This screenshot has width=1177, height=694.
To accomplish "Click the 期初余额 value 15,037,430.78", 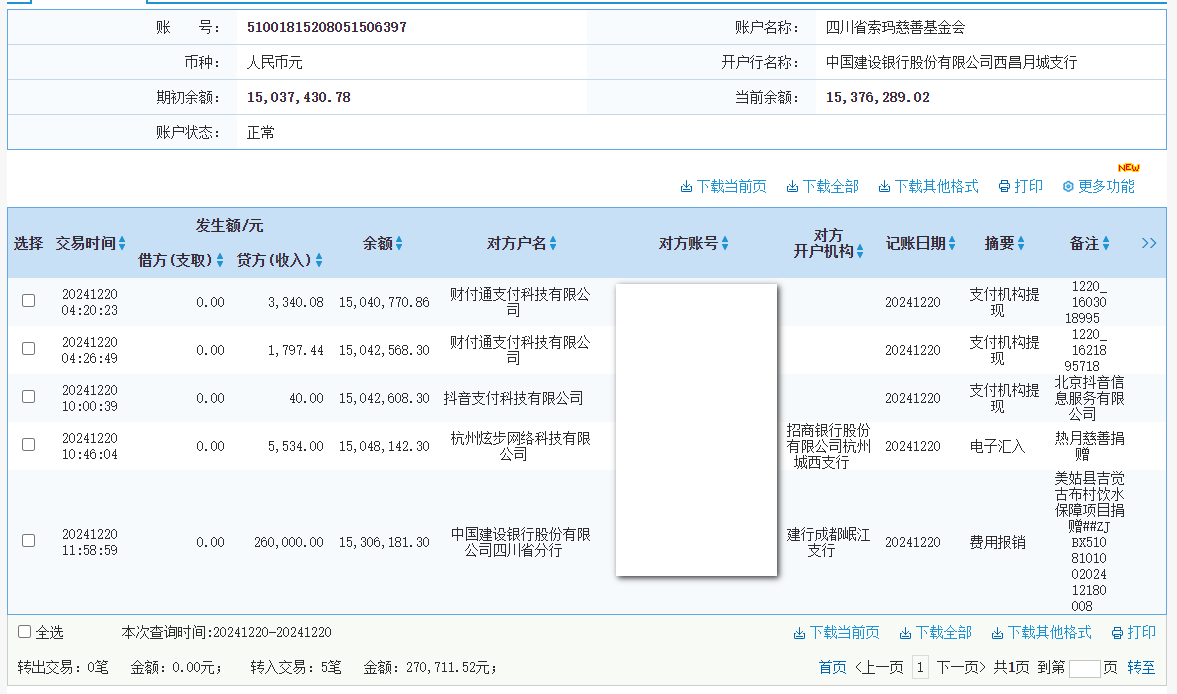I will coord(299,98).
